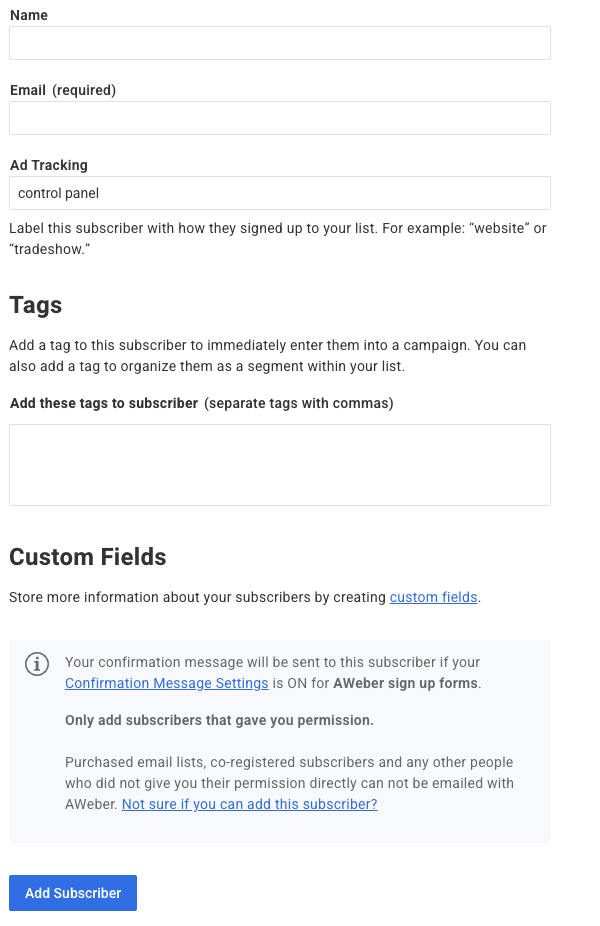
Task: Click the Ad Tracking label
Action: (x=48, y=165)
